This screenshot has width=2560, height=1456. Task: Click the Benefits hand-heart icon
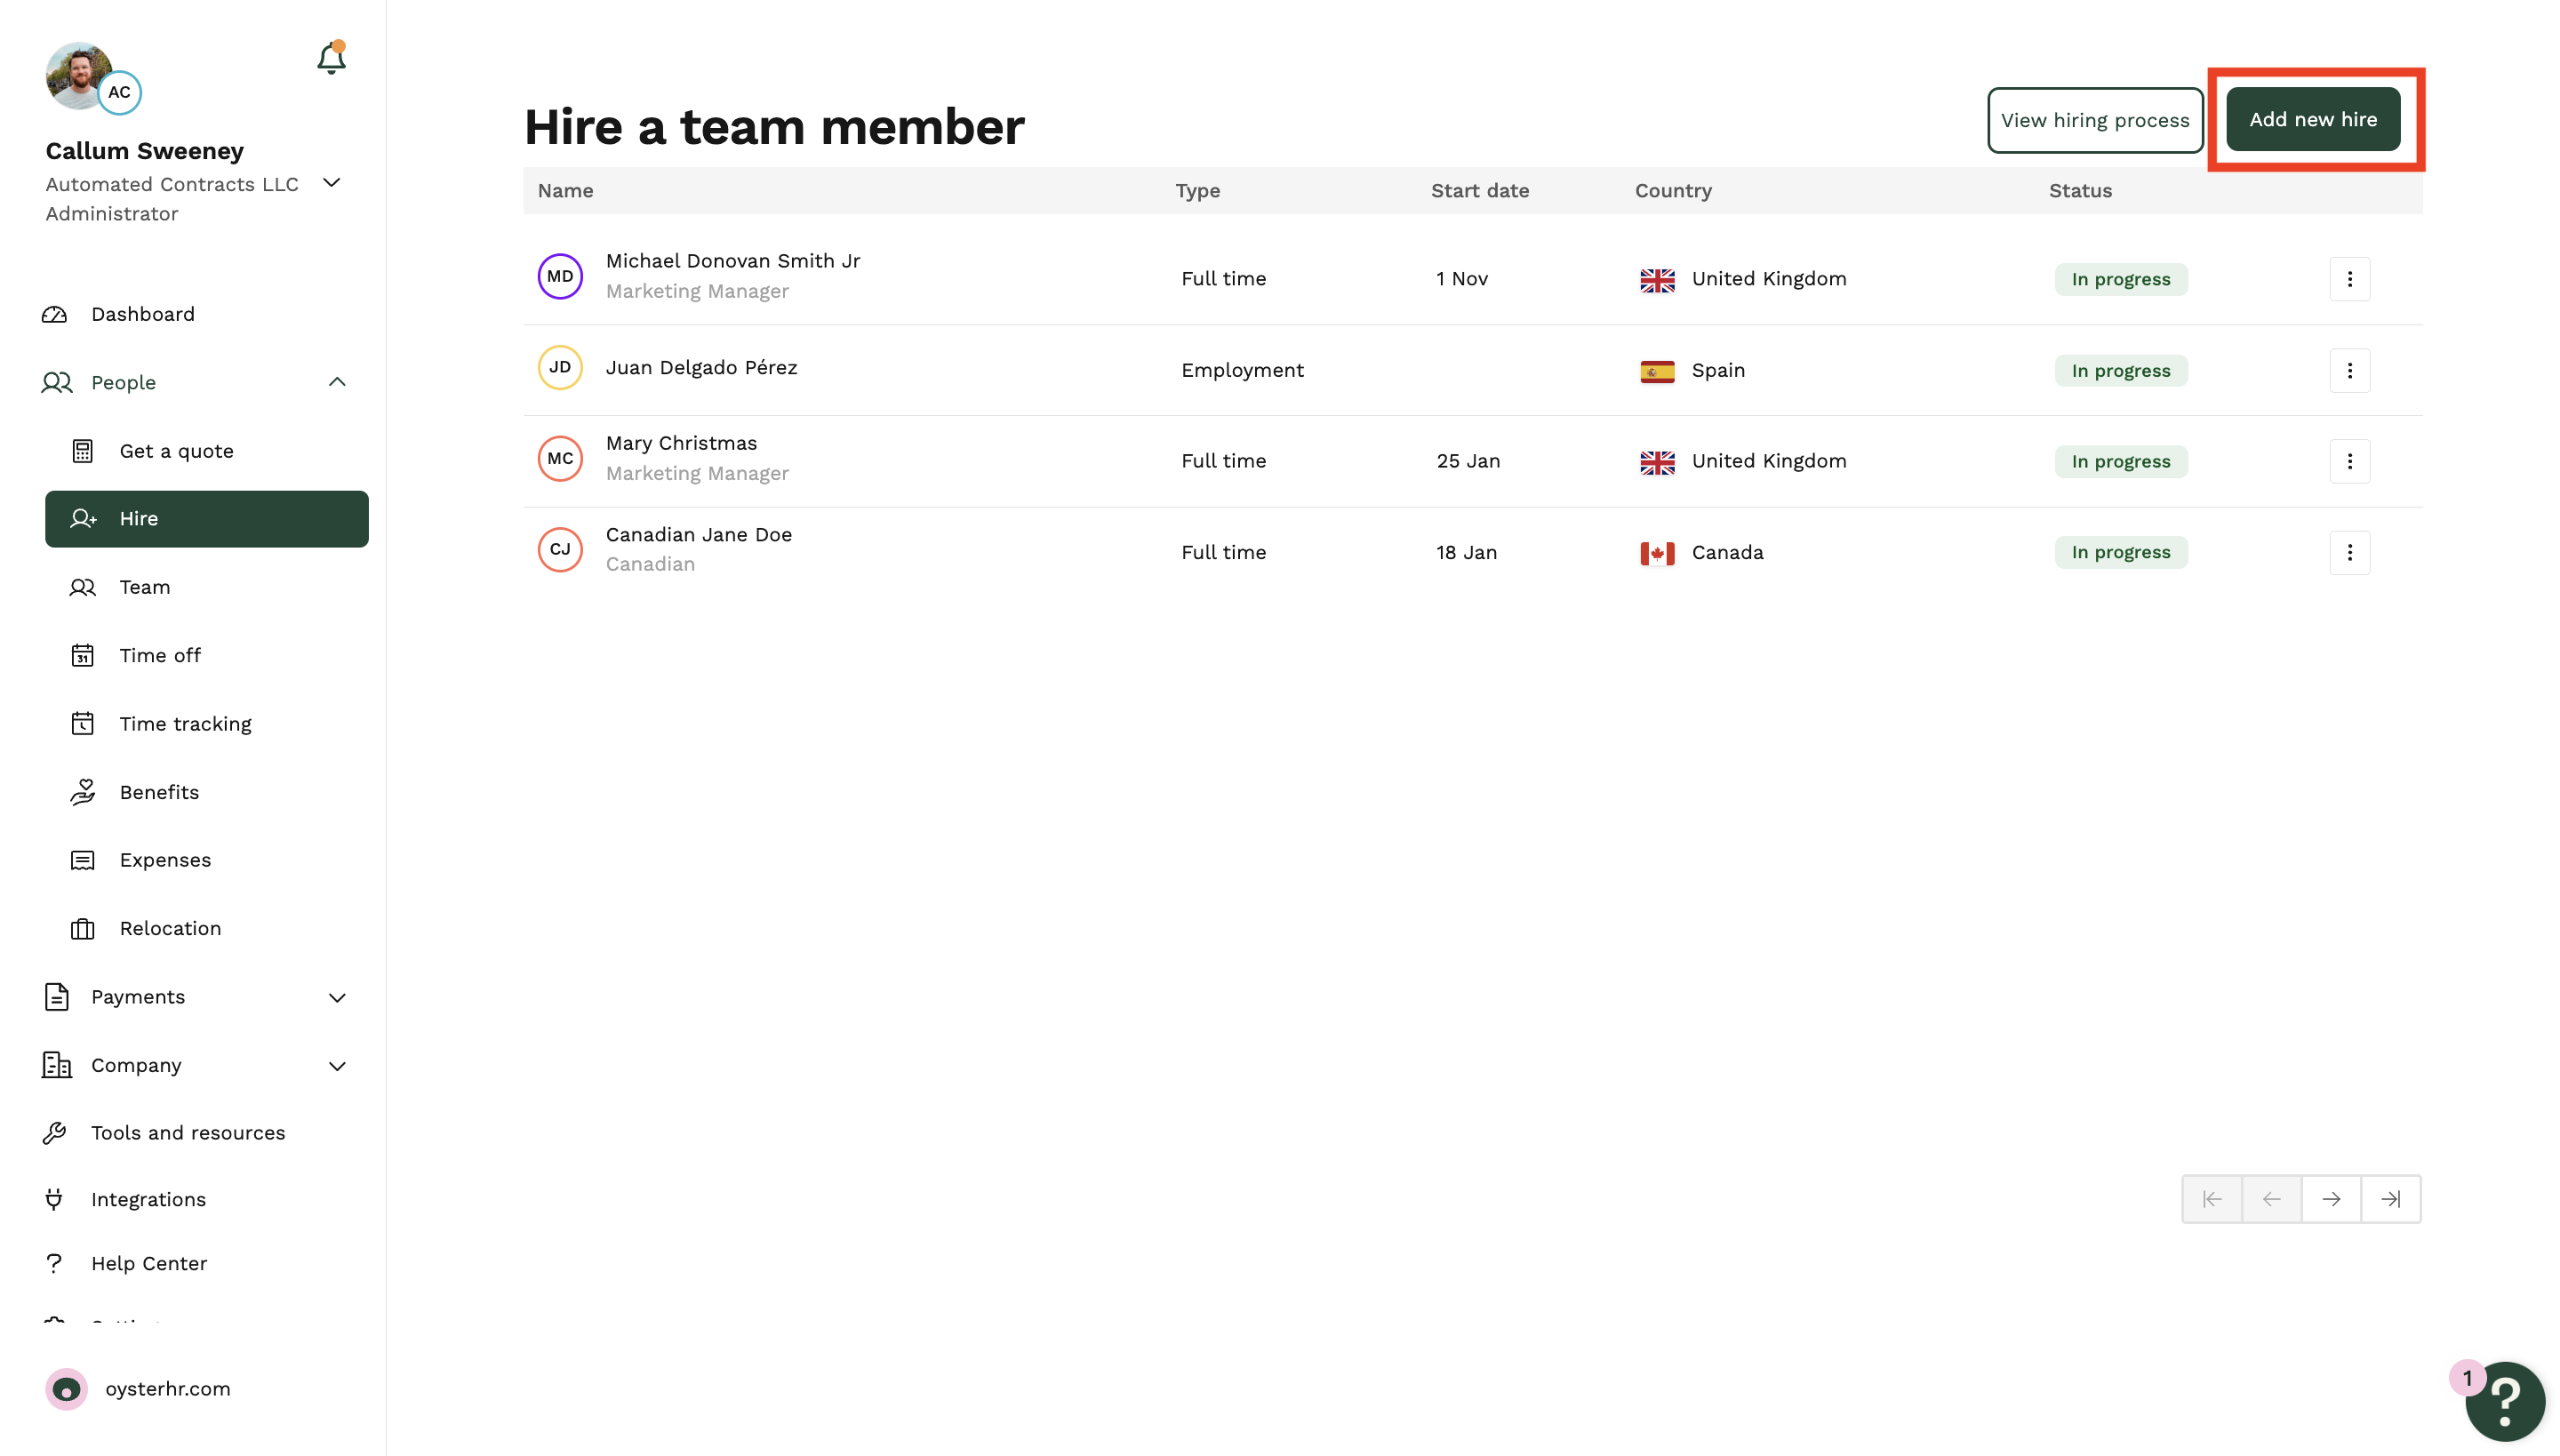click(83, 792)
